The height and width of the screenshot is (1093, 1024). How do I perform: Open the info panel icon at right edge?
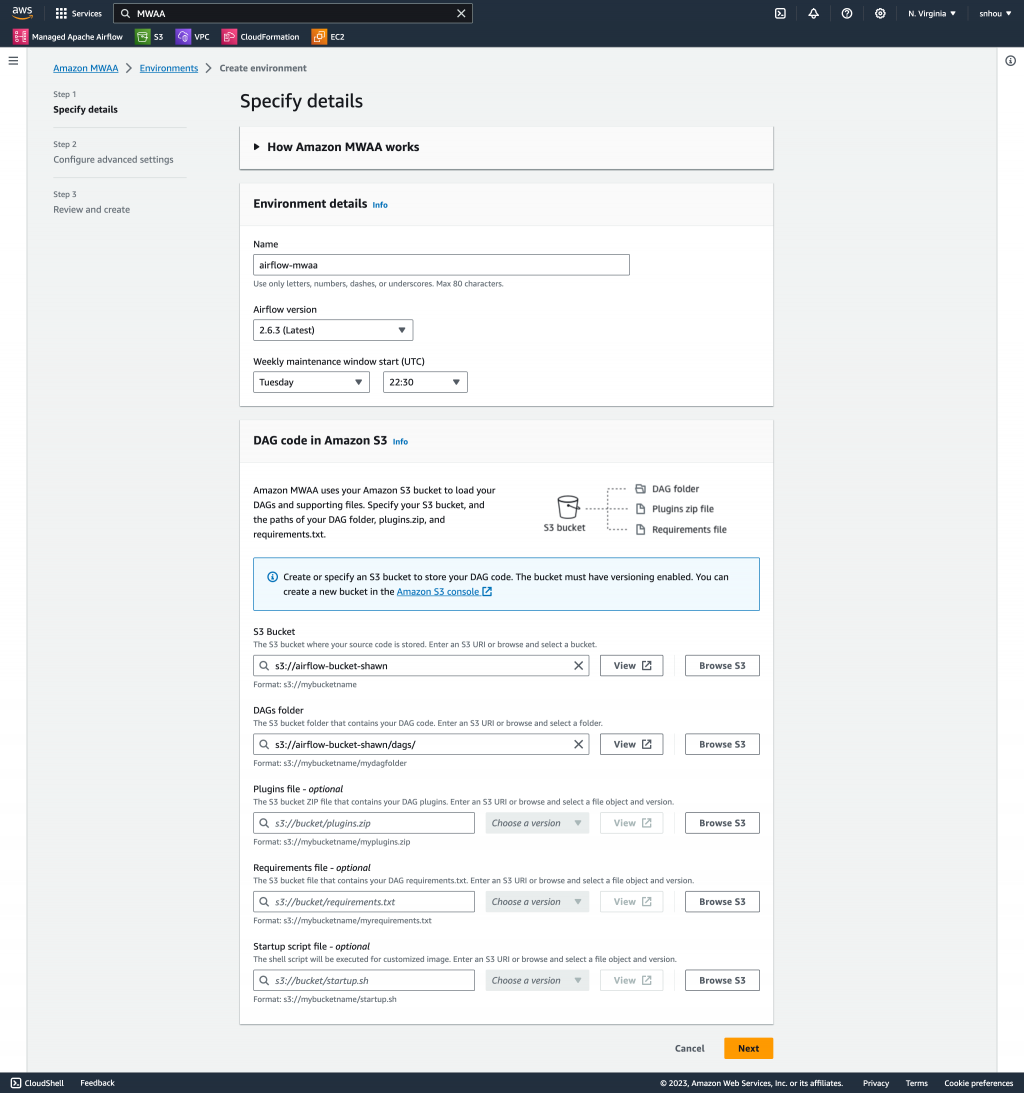pyautogui.click(x=1010, y=61)
